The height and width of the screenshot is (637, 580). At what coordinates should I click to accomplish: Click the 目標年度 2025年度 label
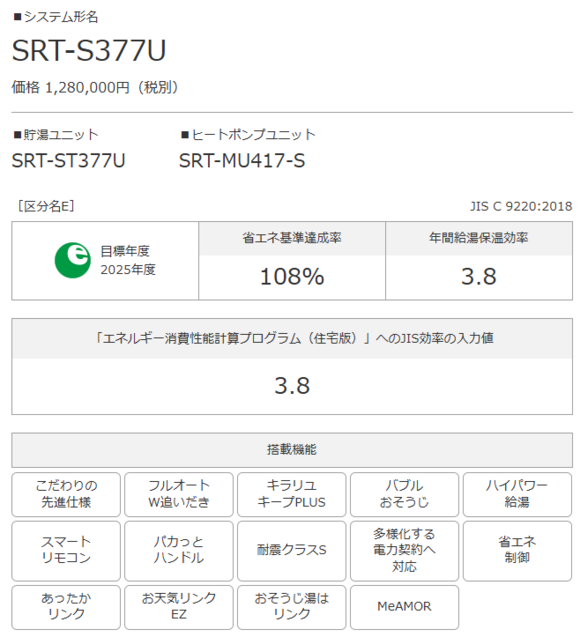click(128, 260)
